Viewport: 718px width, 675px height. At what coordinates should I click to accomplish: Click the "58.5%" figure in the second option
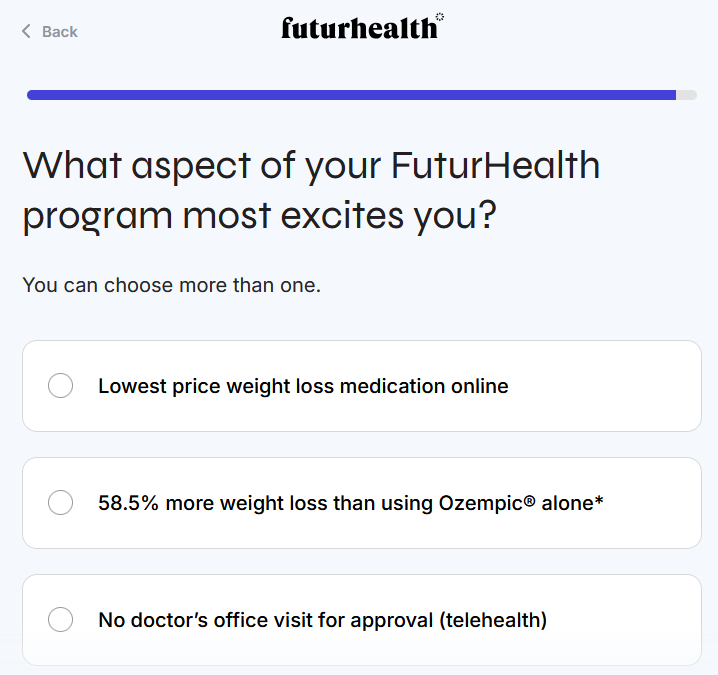point(129,503)
